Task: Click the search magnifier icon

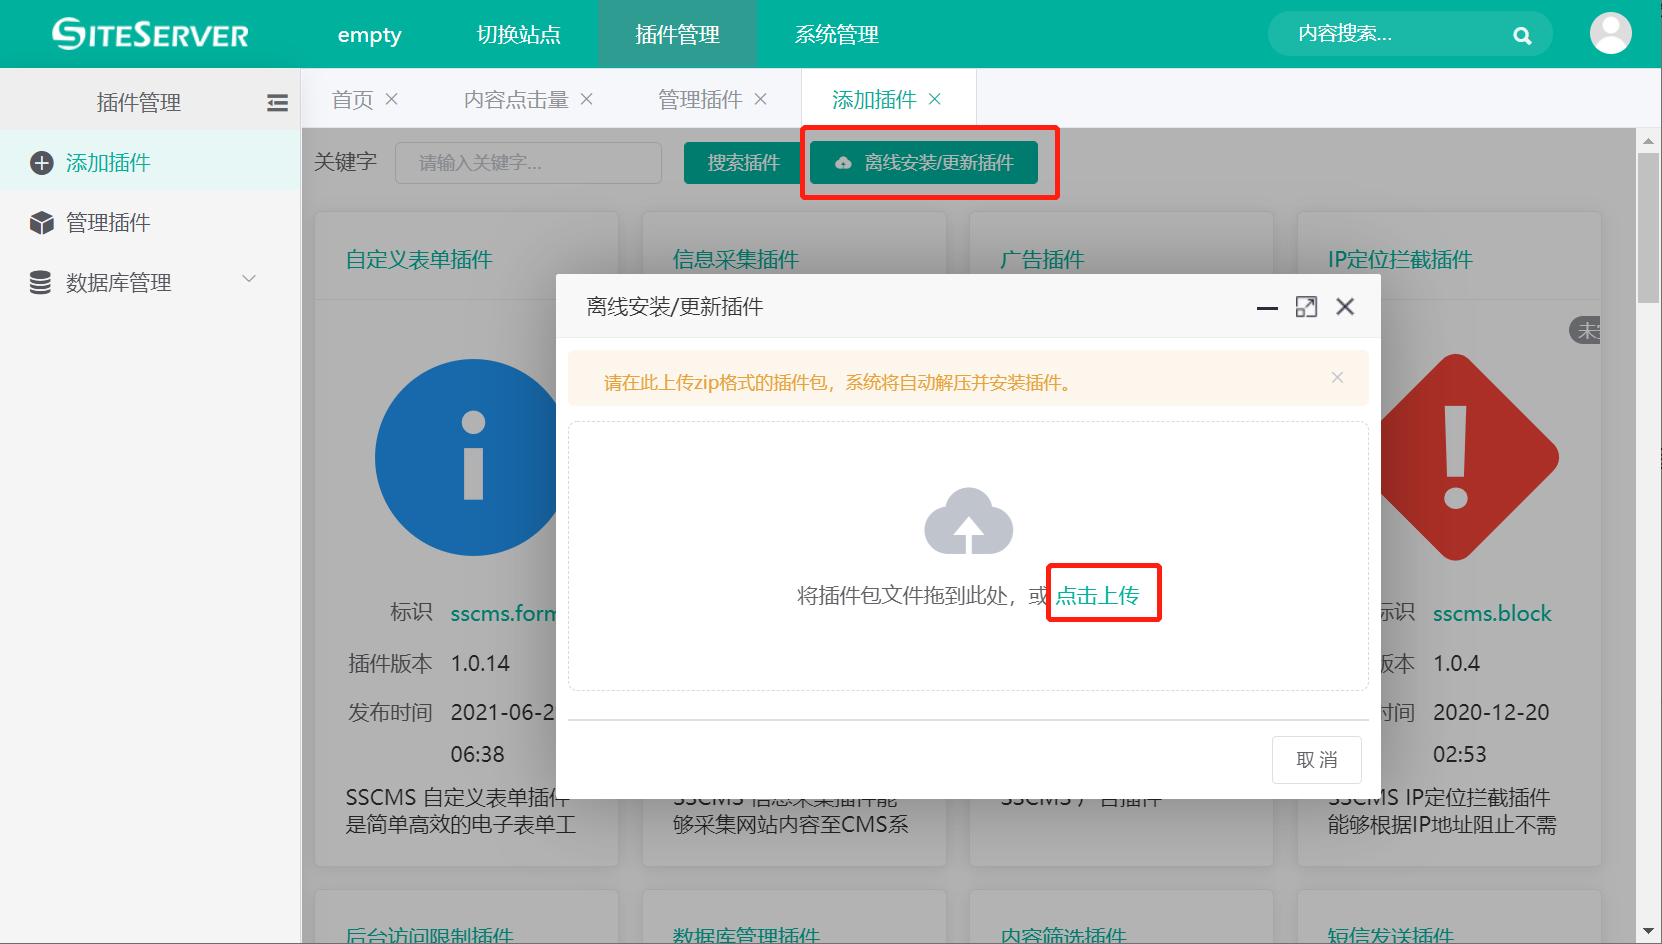Action: point(1522,34)
